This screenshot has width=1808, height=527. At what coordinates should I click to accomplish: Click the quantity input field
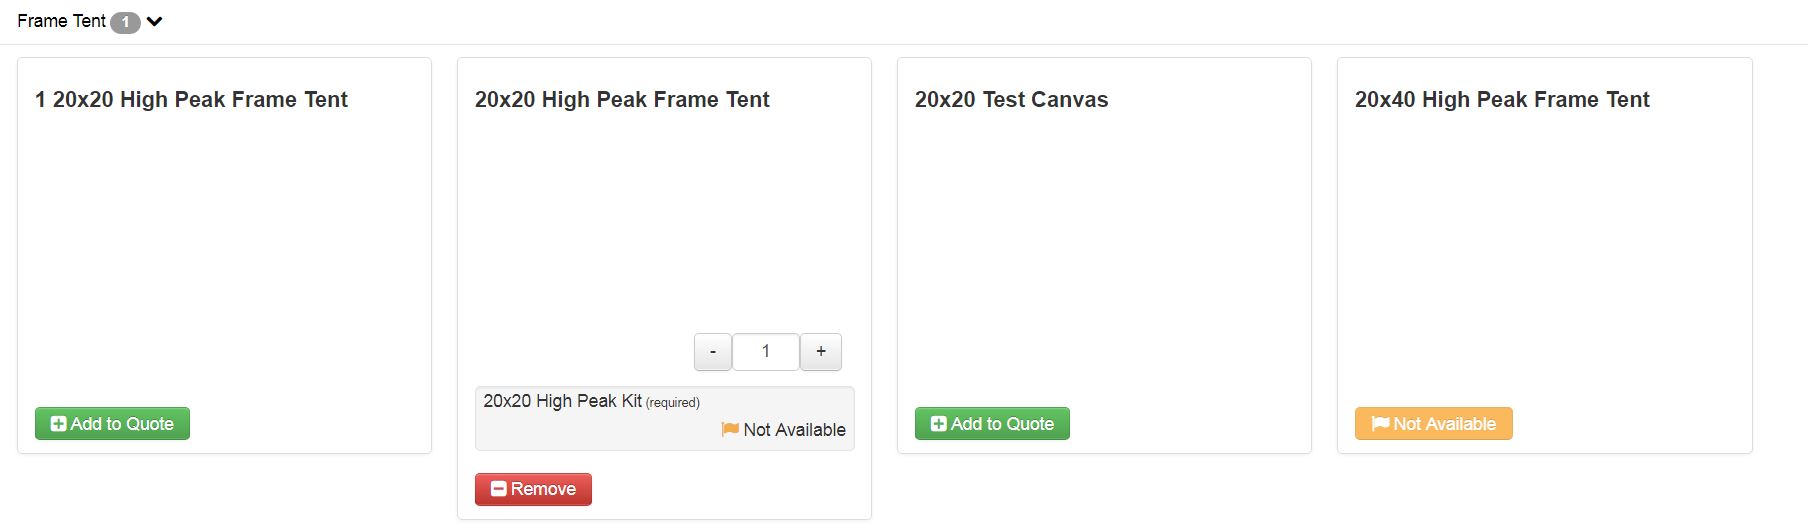[x=766, y=352]
